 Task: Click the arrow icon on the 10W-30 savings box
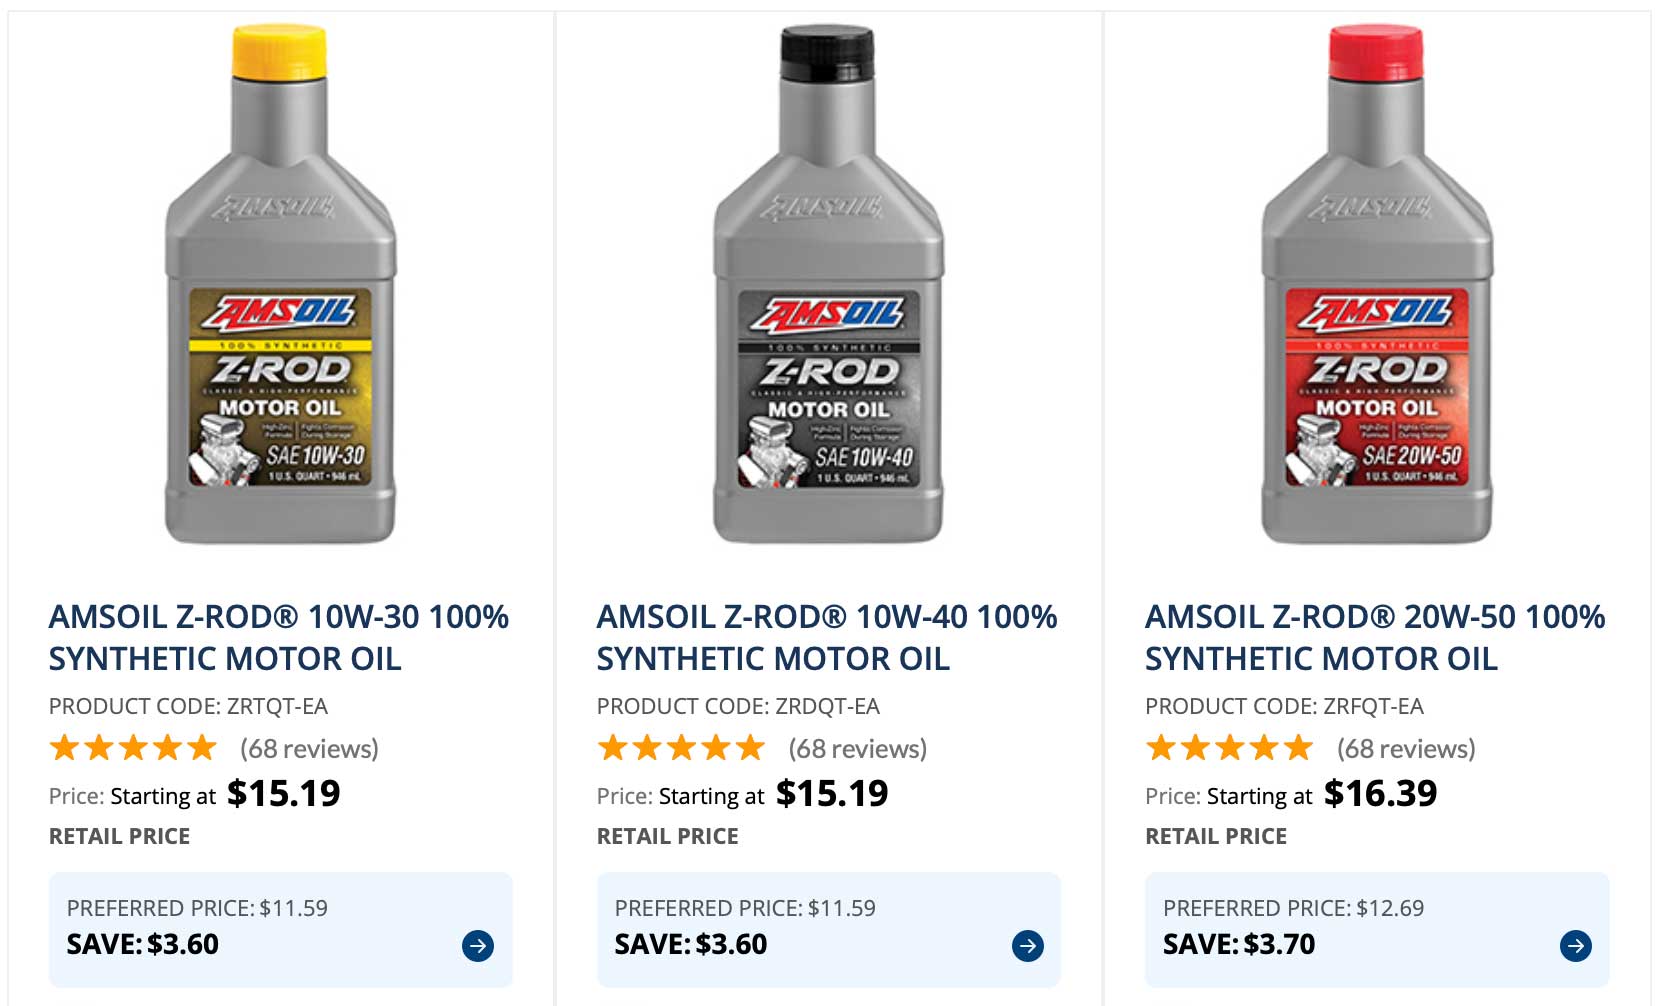(478, 943)
